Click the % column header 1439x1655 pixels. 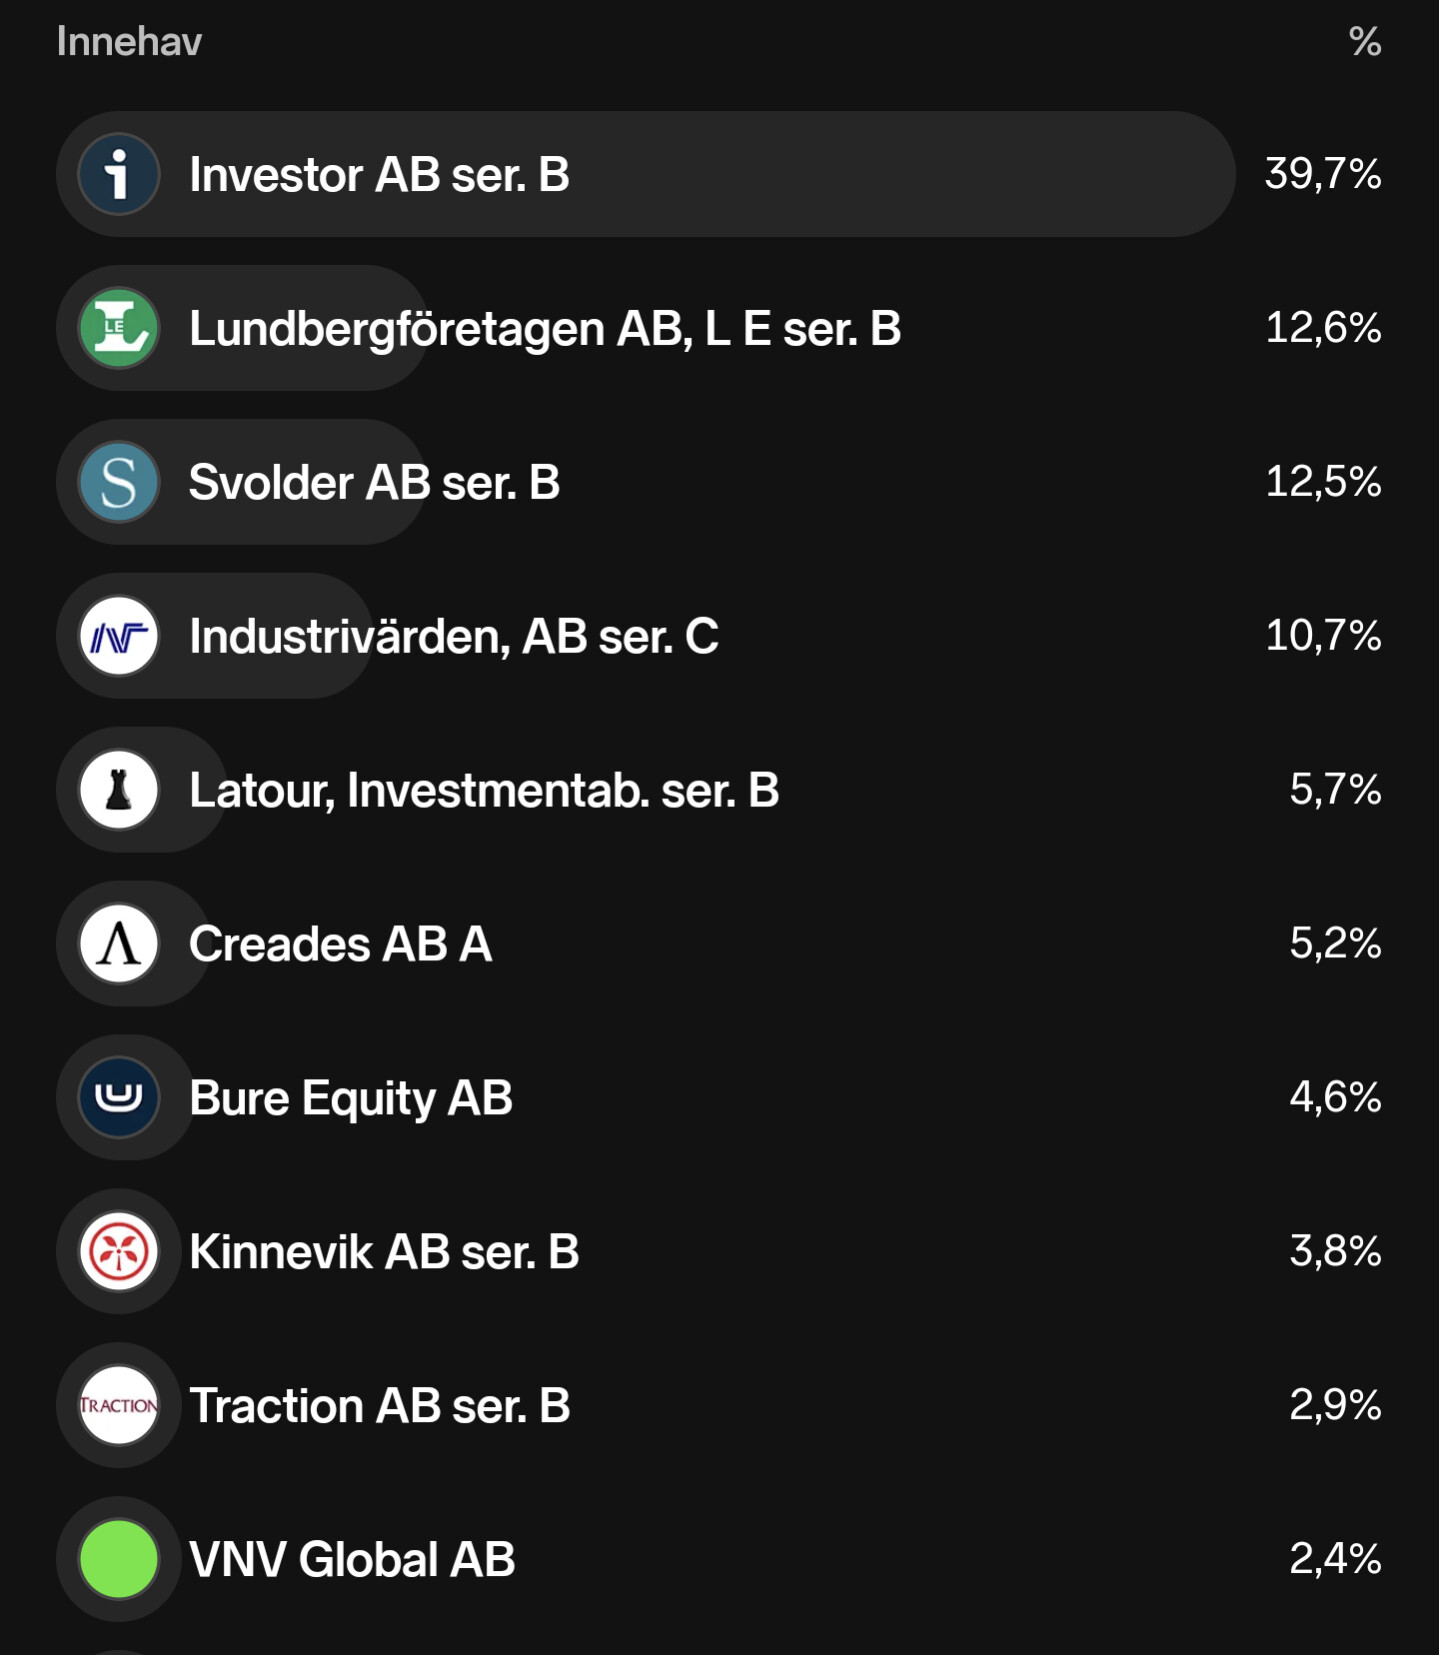(x=1364, y=42)
